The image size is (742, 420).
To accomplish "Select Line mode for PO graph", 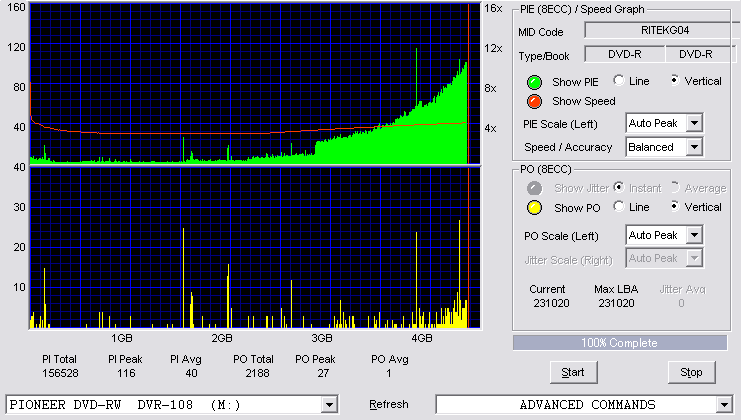I will click(x=618, y=206).
